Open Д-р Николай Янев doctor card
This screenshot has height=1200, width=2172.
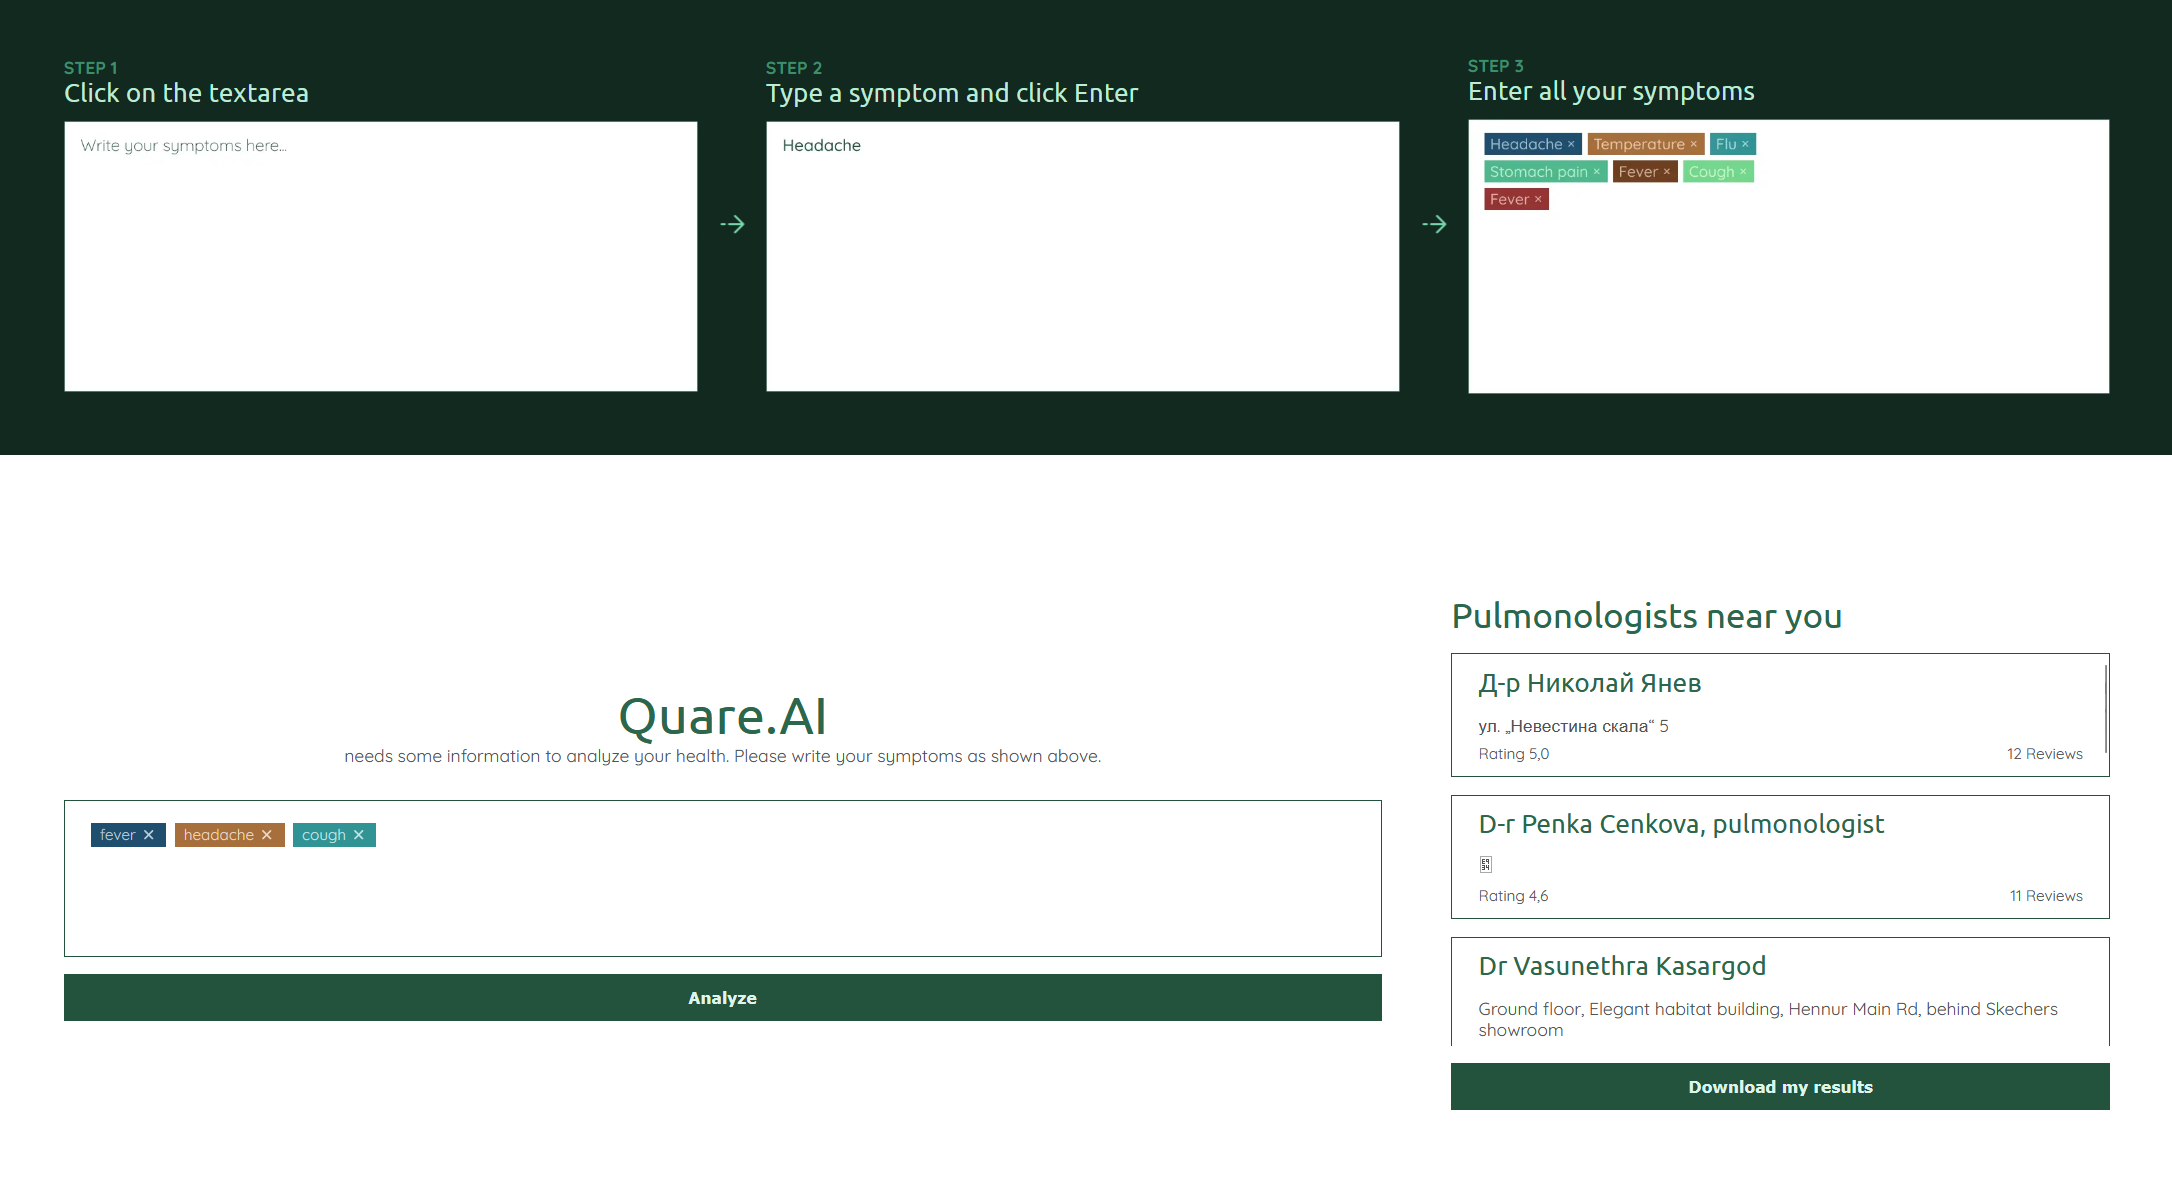point(1590,684)
